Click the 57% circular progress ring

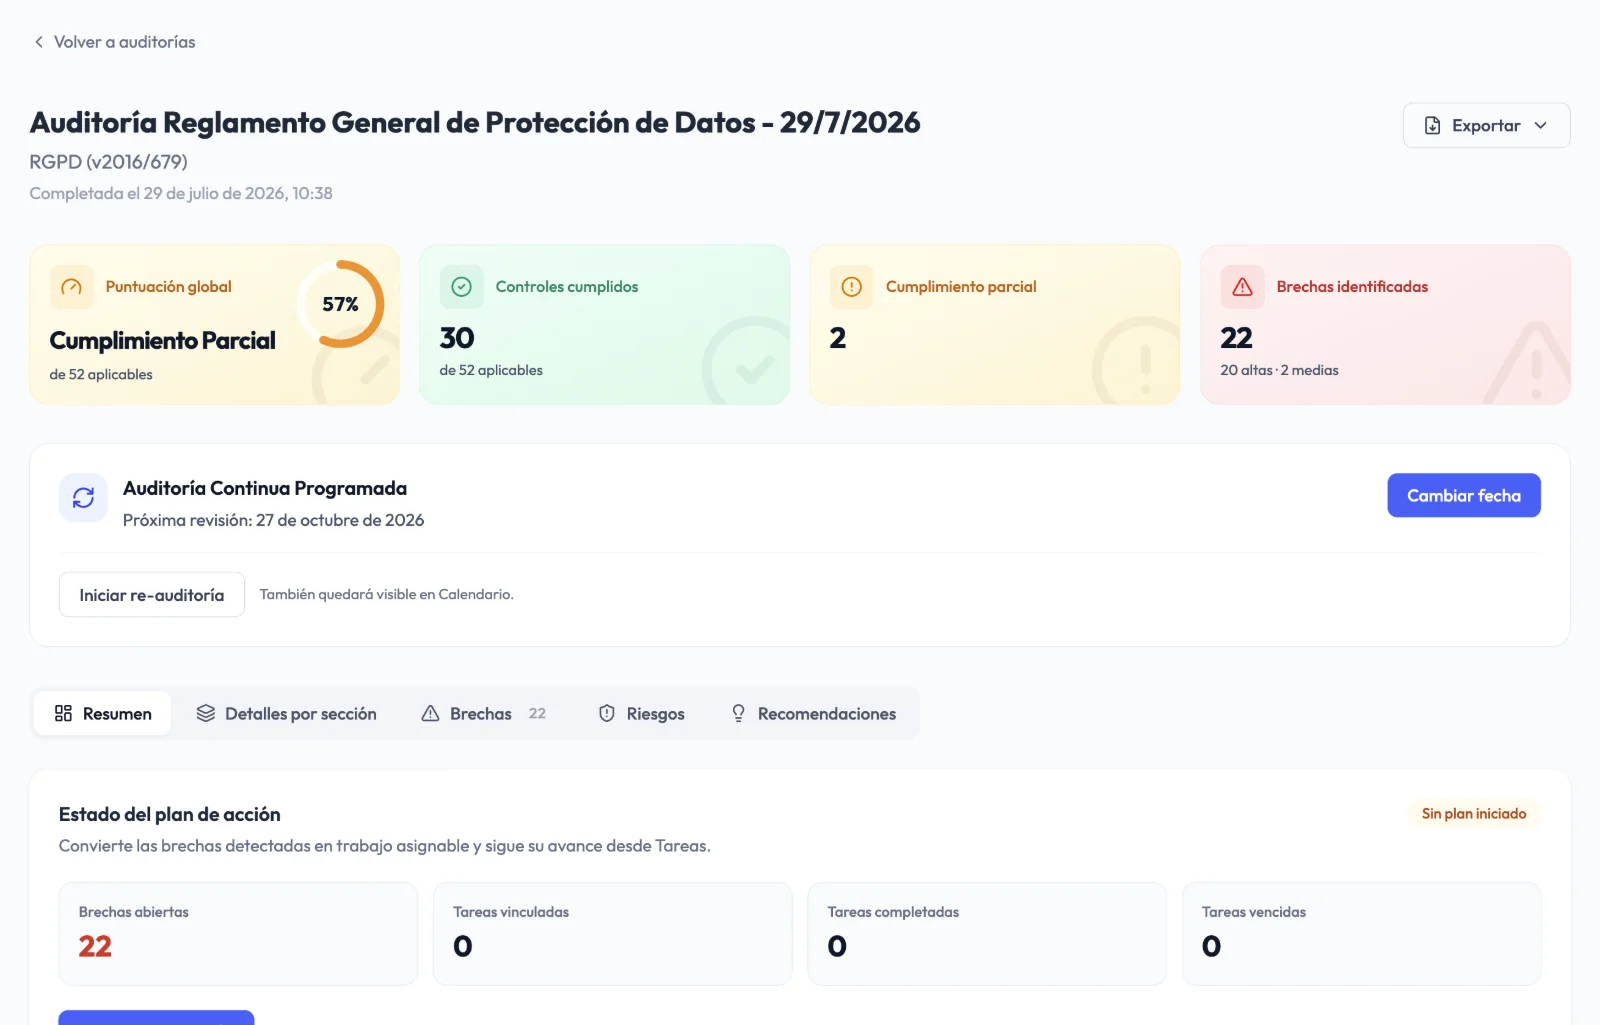pyautogui.click(x=341, y=304)
